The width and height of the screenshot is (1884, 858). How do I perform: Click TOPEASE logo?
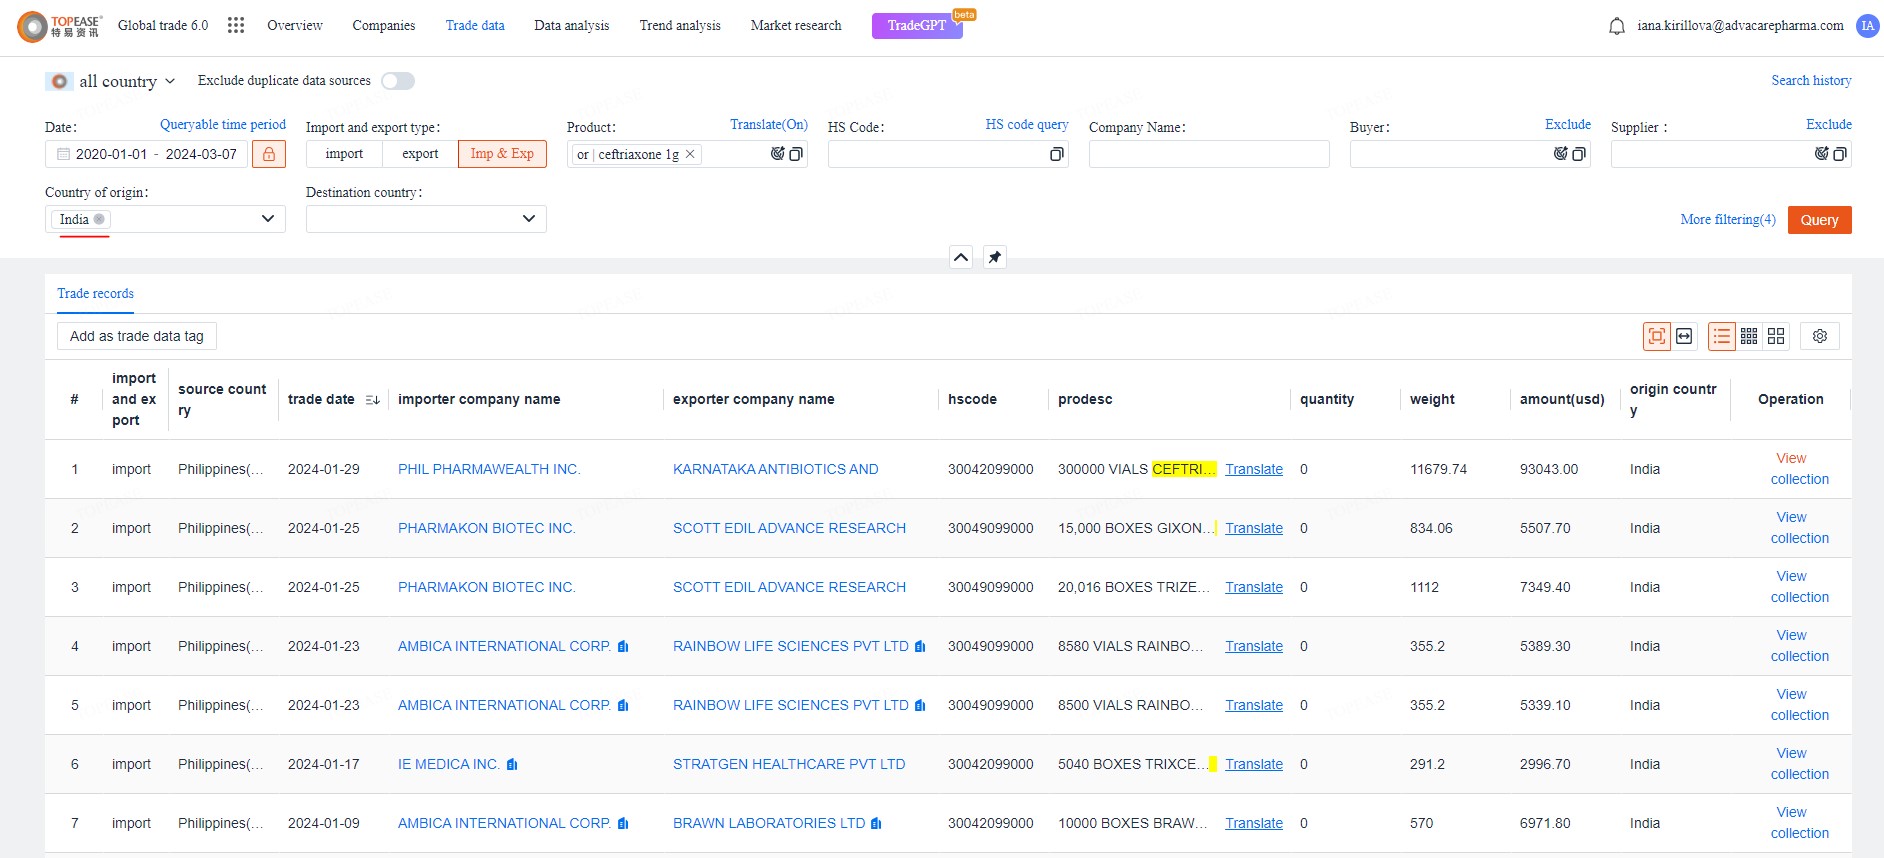[59, 26]
